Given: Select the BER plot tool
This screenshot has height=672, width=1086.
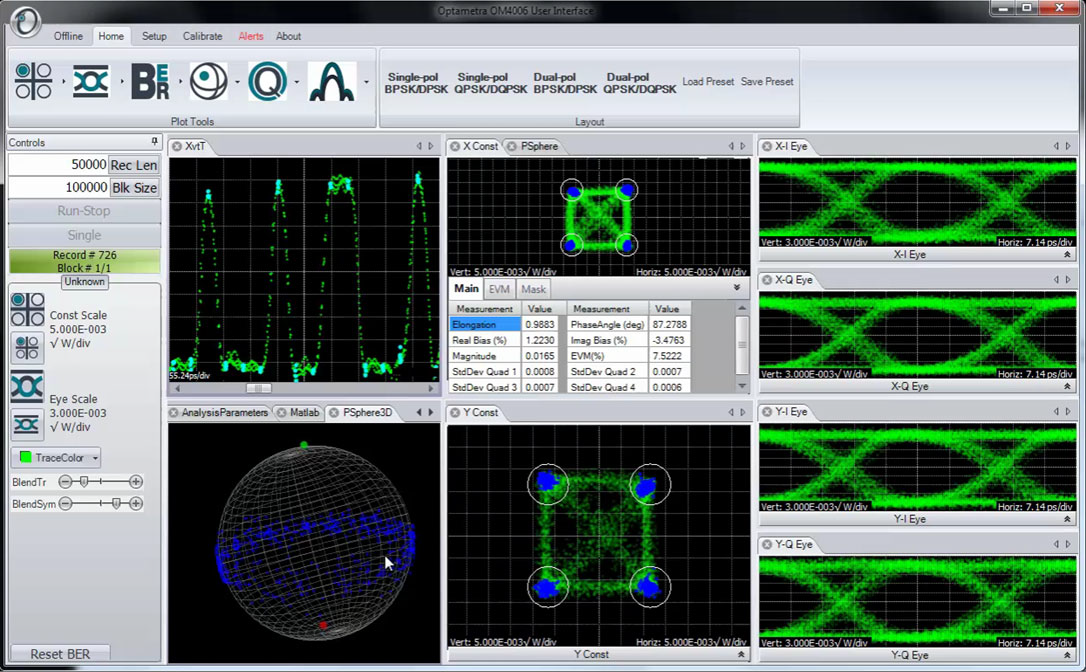Looking at the screenshot, I should (x=150, y=81).
